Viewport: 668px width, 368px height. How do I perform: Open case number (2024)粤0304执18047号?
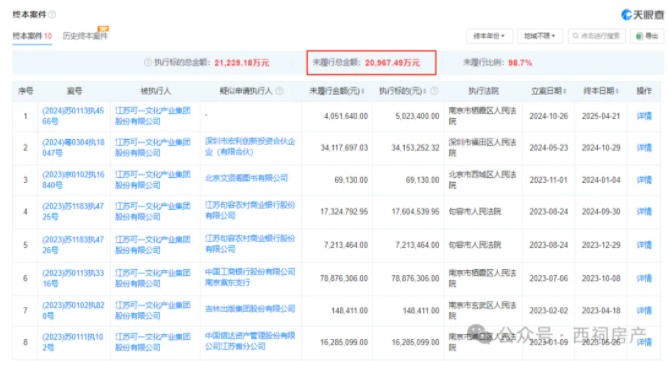click(73, 148)
